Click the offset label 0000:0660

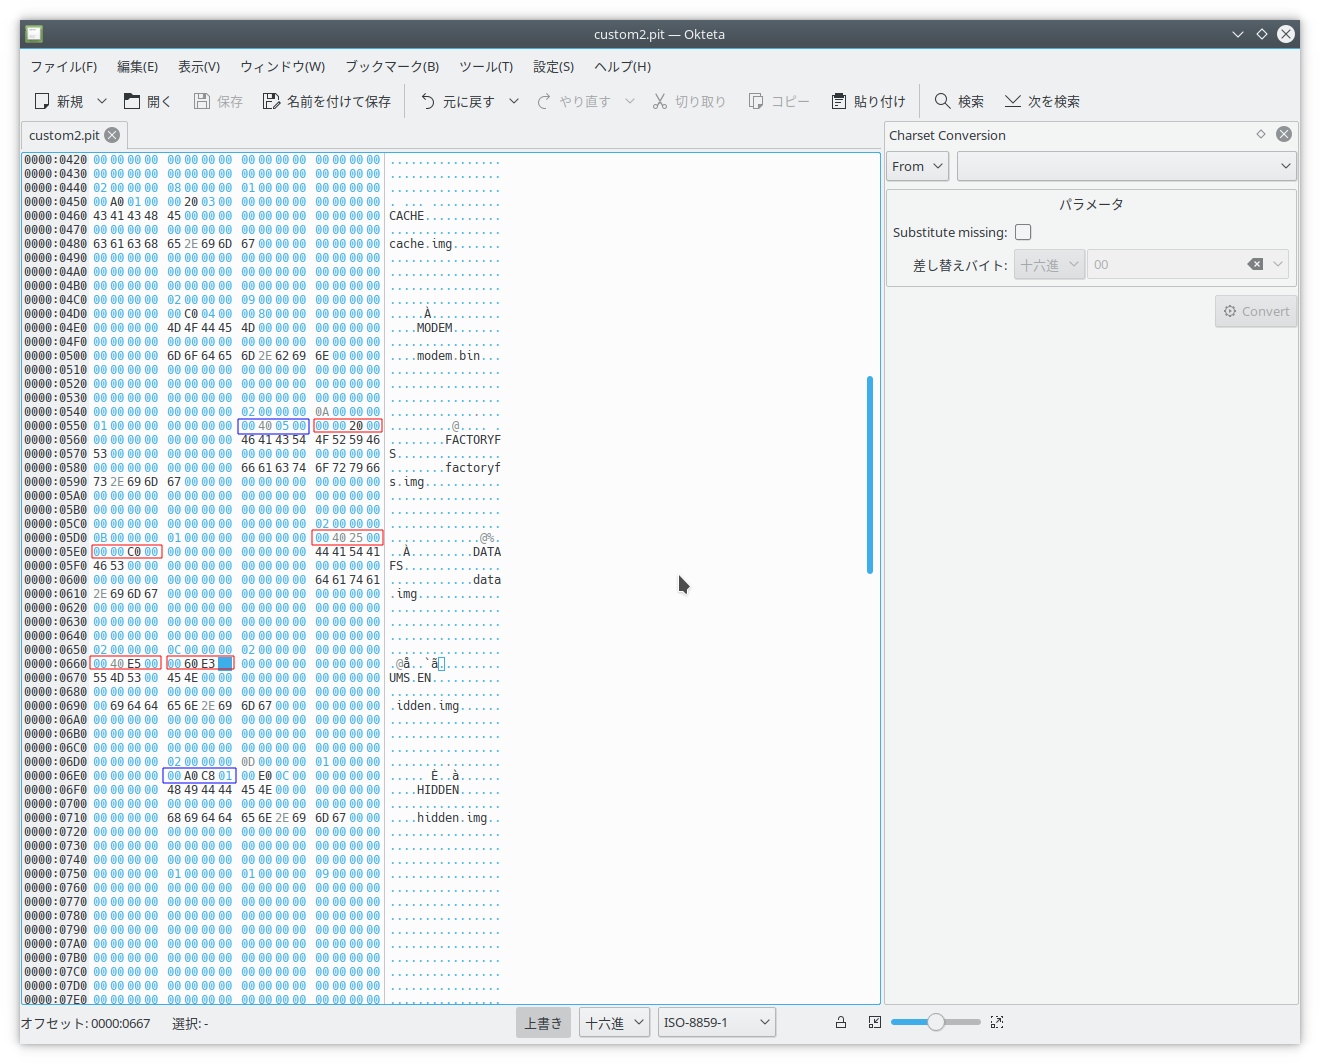56,664
